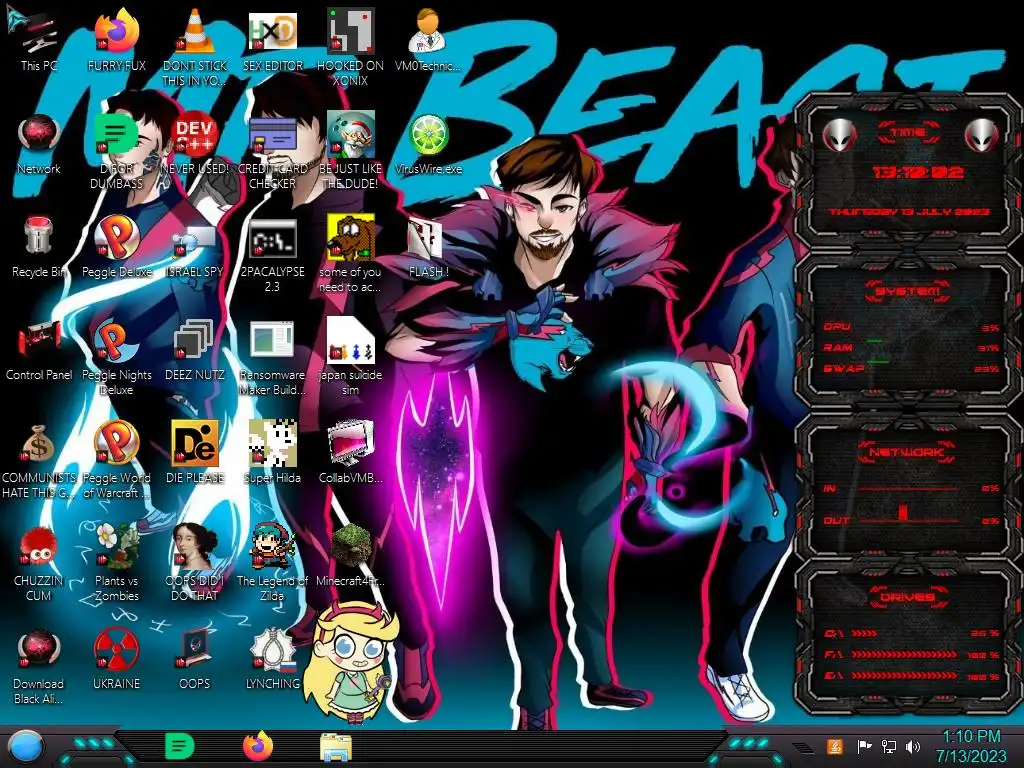Click the orange tray icon
Viewport: 1024px width, 768px height.
835,746
